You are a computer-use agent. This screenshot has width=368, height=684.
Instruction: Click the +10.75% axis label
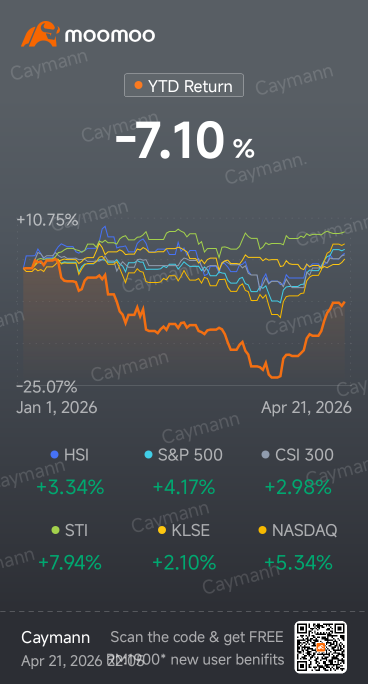click(47, 220)
